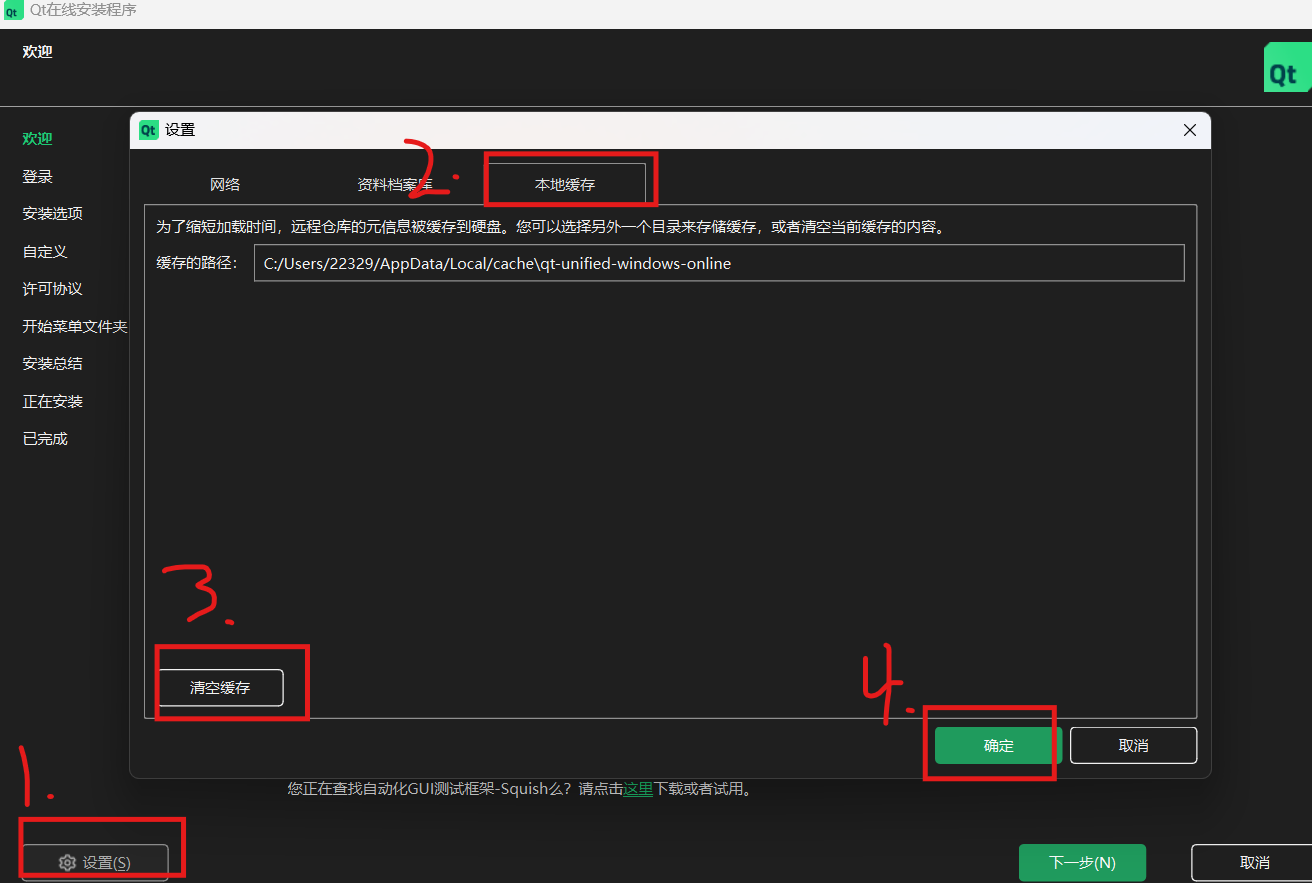Screen dimensions: 1312x883
Task: Select the 本地缓存 tab
Action: pos(565,184)
